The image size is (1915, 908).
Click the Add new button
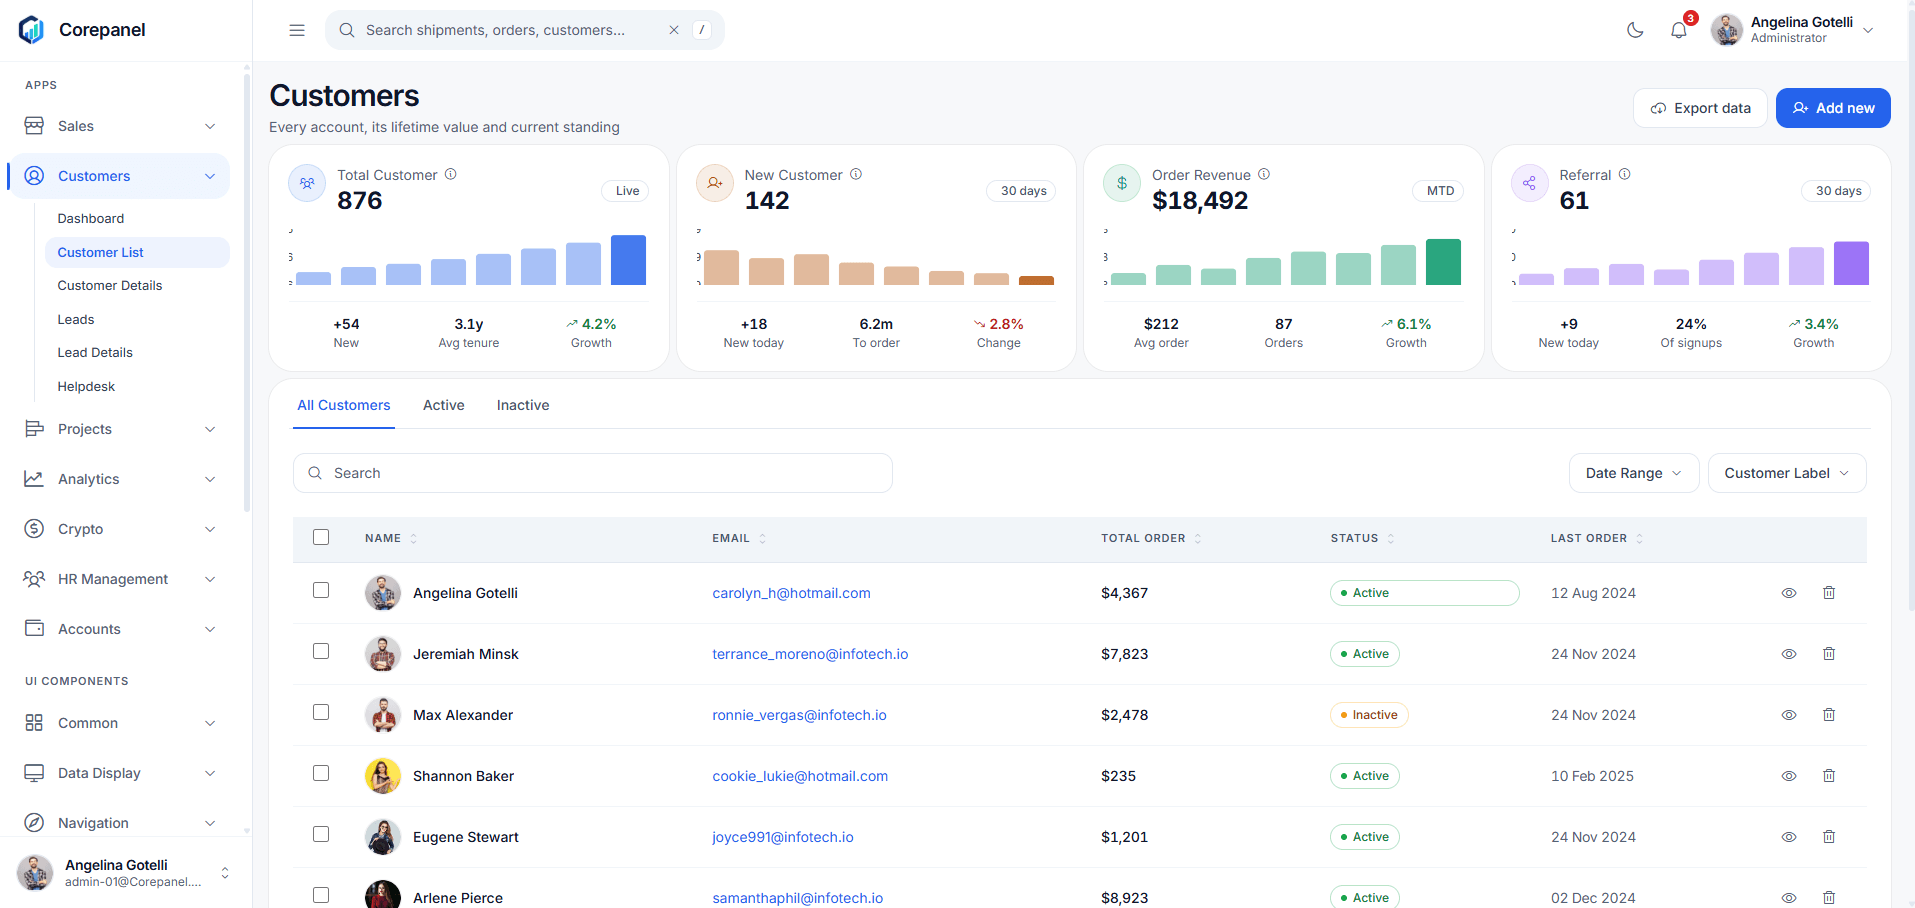[1833, 108]
